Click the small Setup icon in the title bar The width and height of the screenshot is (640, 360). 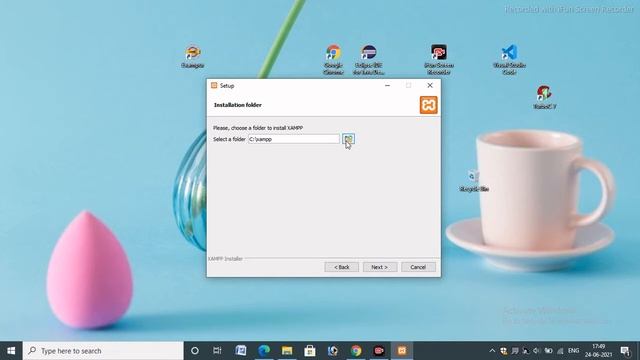tap(214, 85)
